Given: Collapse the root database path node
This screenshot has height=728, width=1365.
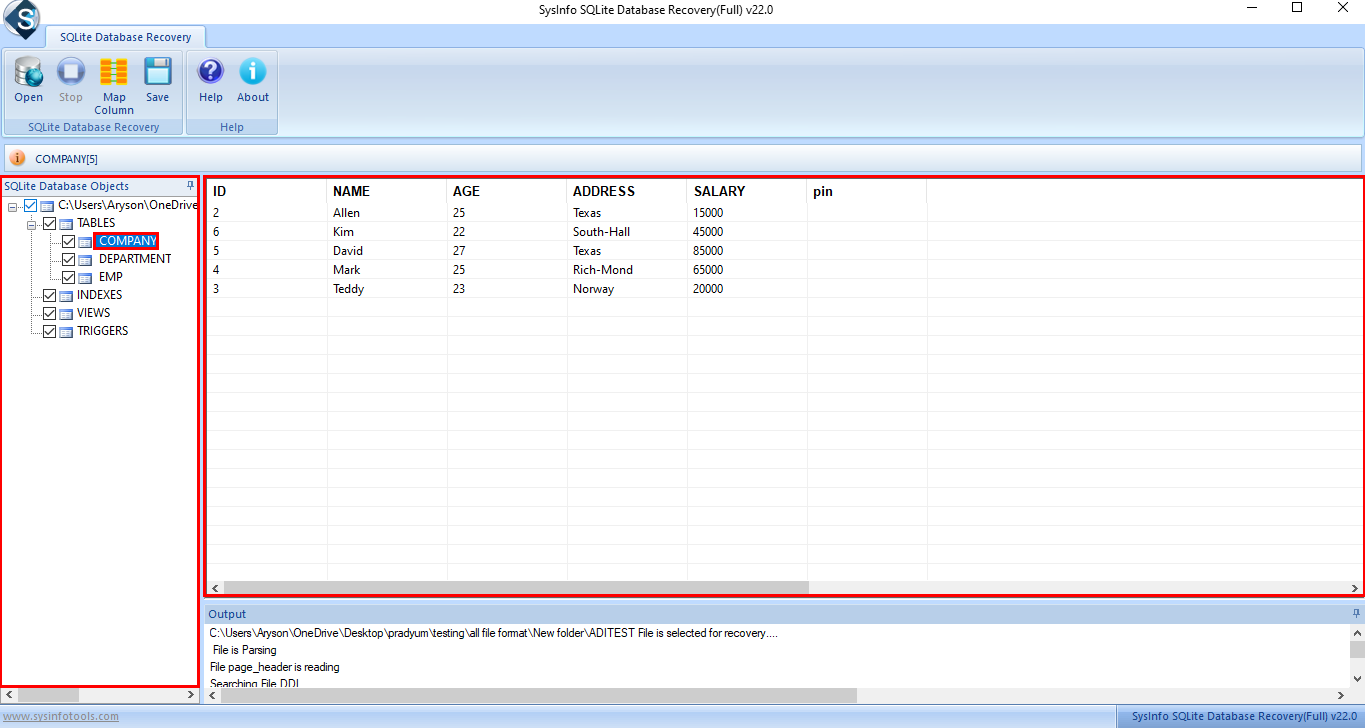Looking at the screenshot, I should point(12,206).
